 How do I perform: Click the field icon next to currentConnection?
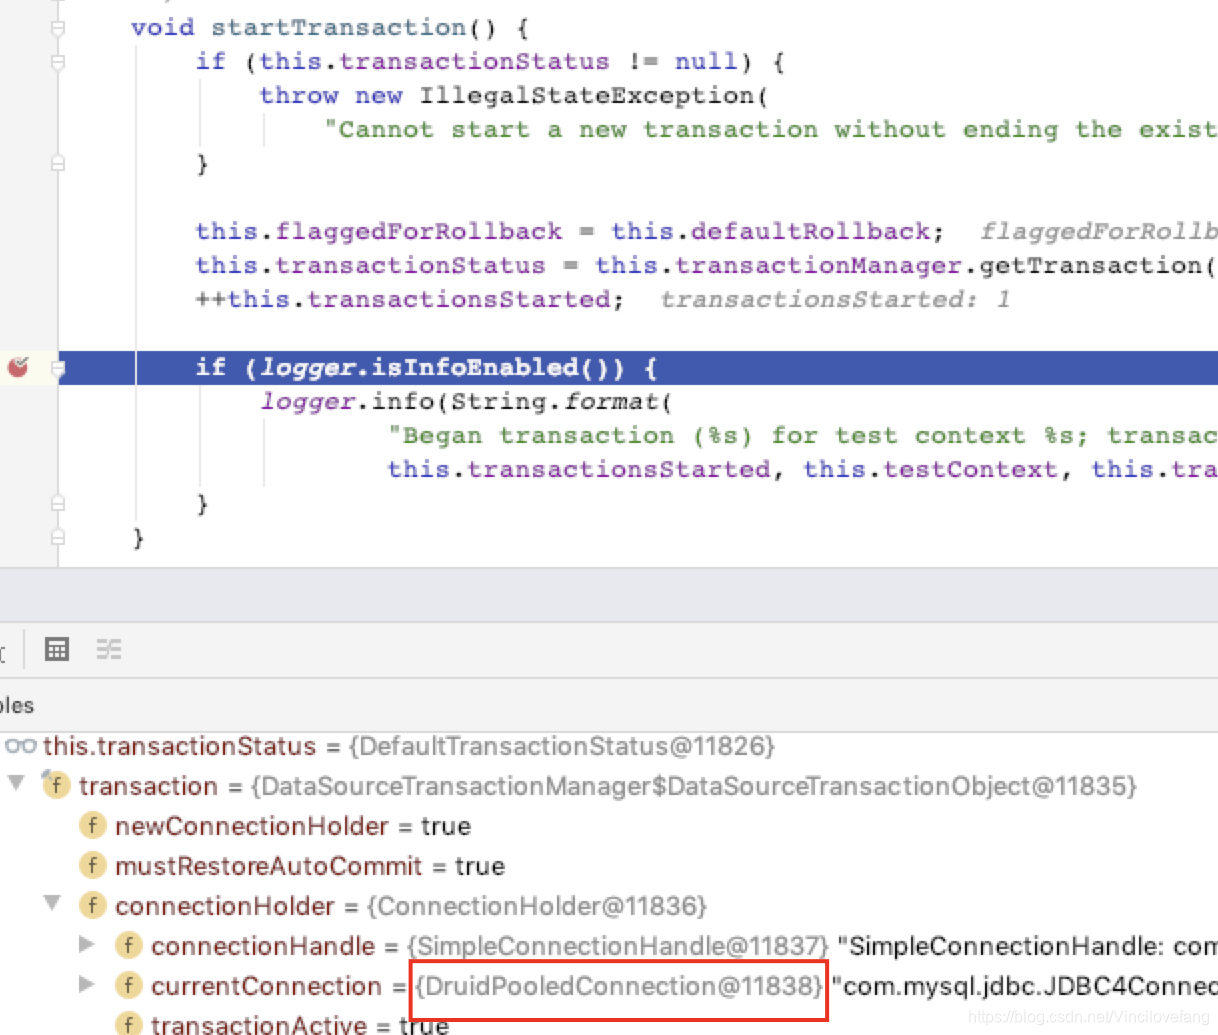[129, 986]
